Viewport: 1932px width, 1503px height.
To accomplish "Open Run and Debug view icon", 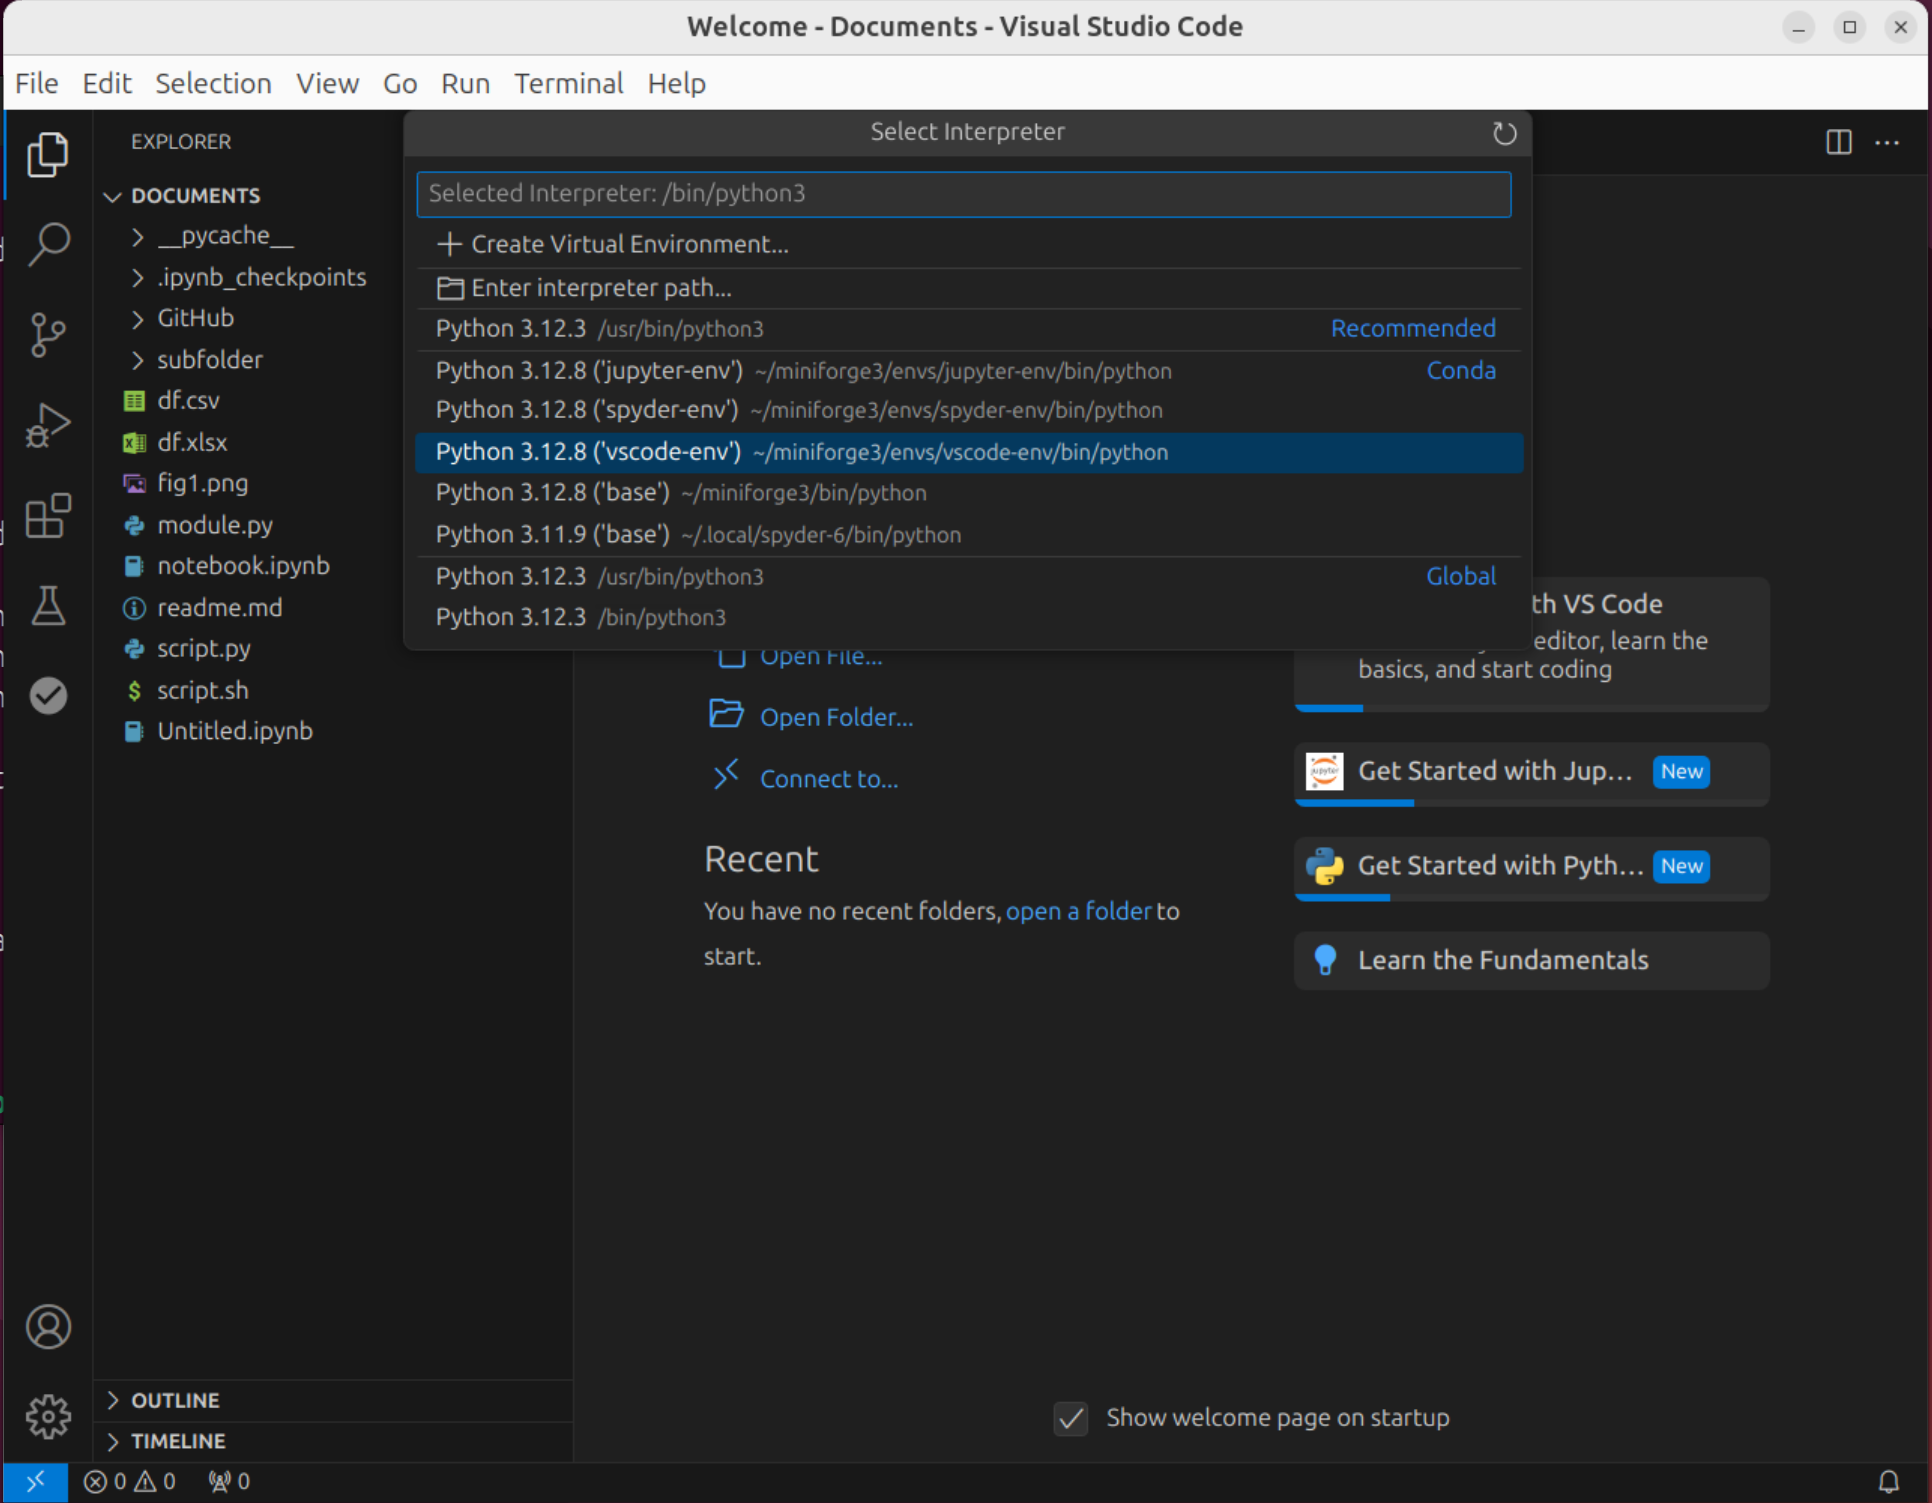I will [48, 425].
